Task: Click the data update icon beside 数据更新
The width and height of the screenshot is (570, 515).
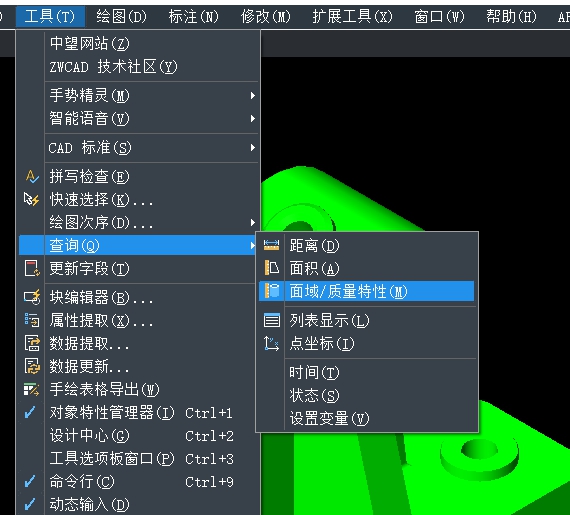Action: pos(32,366)
